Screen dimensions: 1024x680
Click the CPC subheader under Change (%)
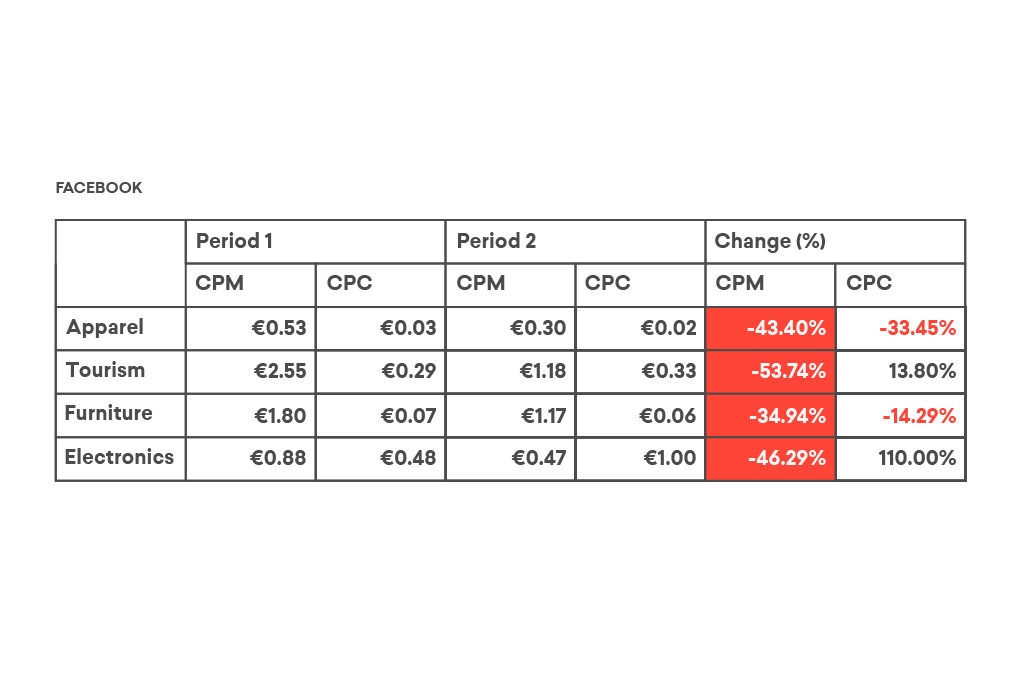point(869,284)
